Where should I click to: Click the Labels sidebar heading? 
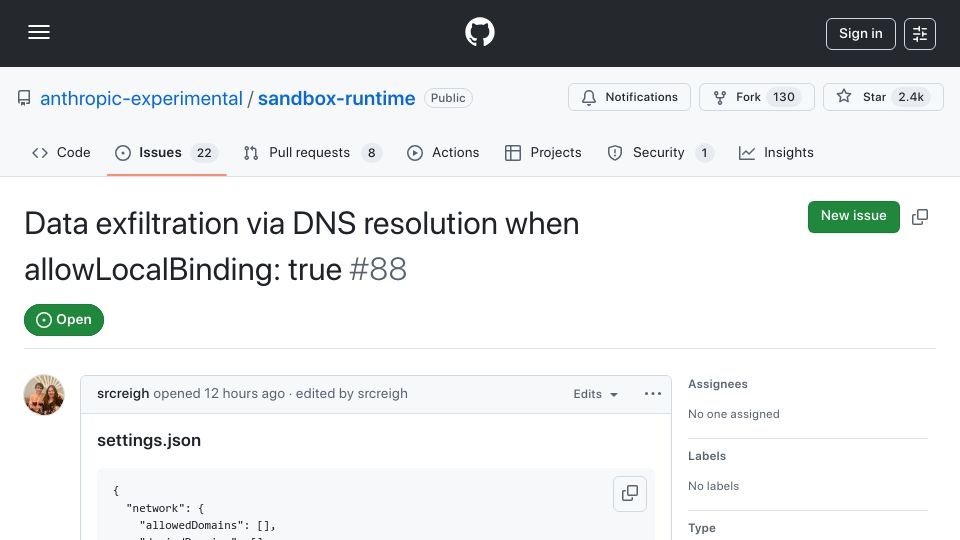click(707, 456)
